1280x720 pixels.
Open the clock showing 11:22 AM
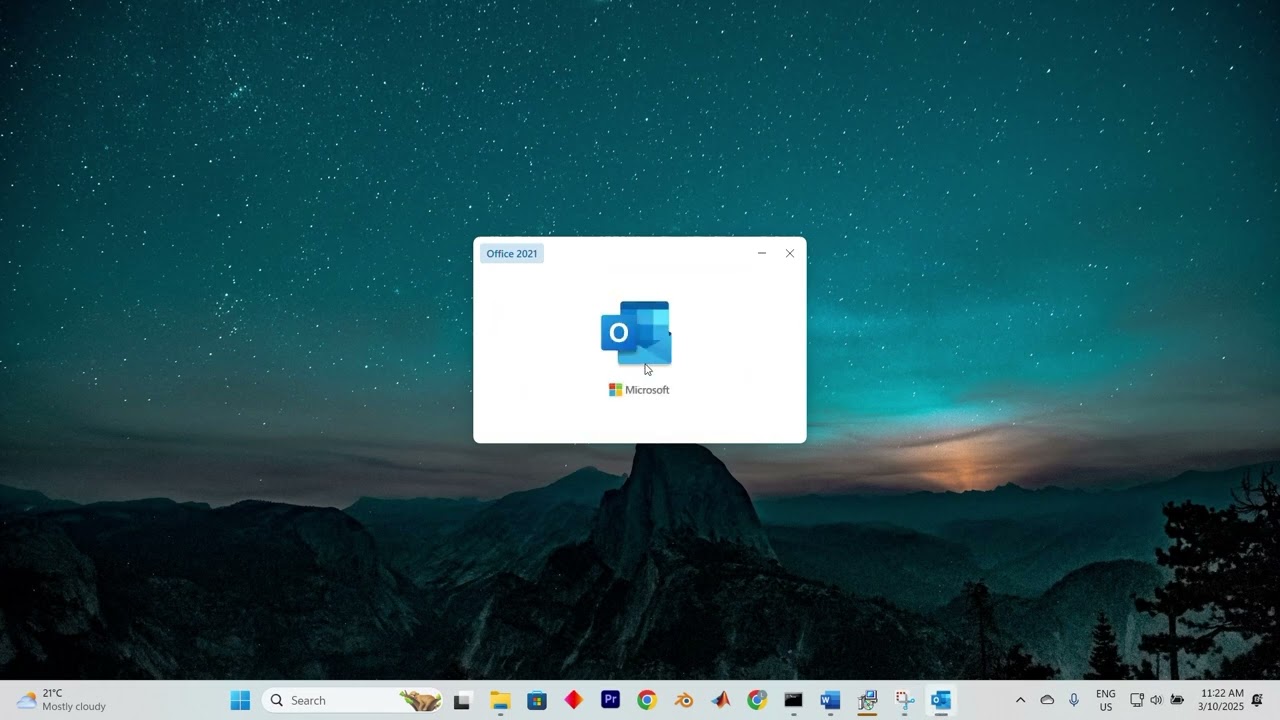[1221, 700]
